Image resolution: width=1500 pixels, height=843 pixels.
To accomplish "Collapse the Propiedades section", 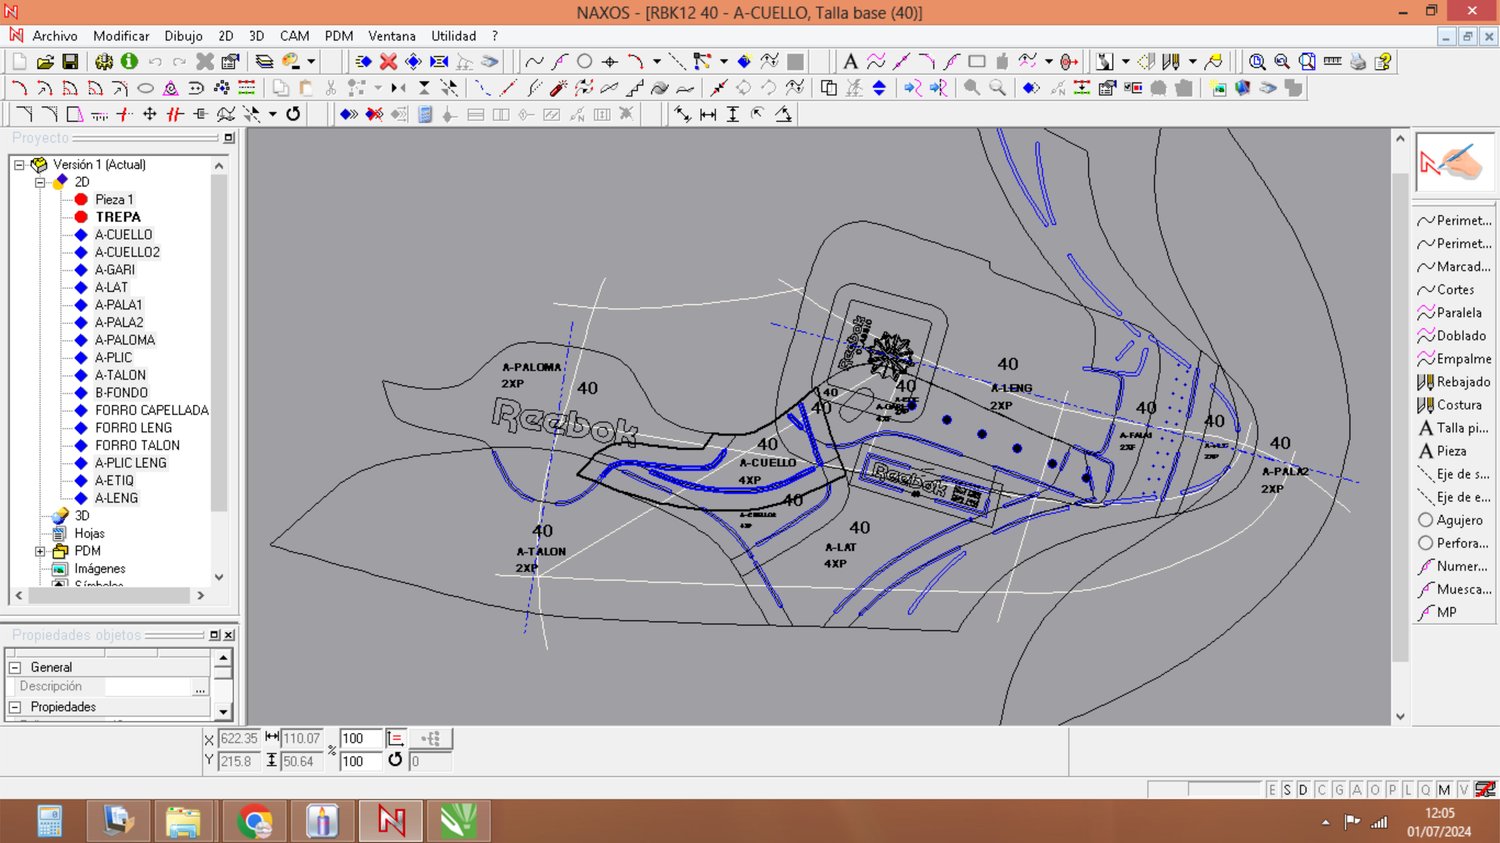I will click(x=15, y=707).
